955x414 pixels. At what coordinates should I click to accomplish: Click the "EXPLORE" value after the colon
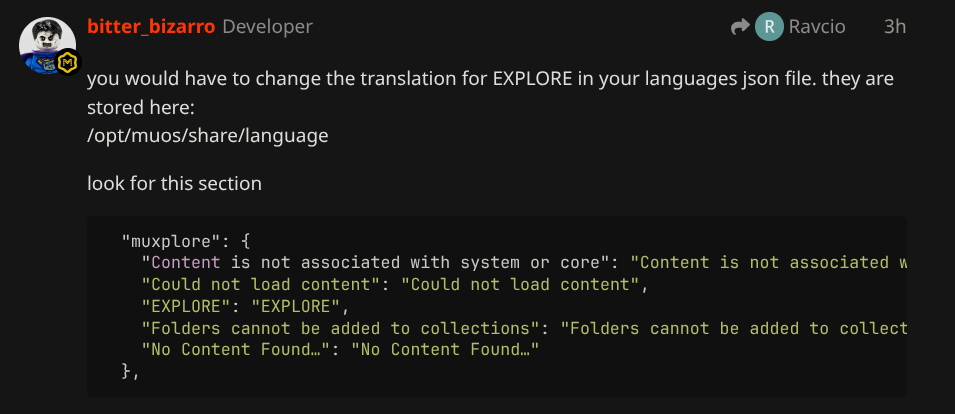296,306
